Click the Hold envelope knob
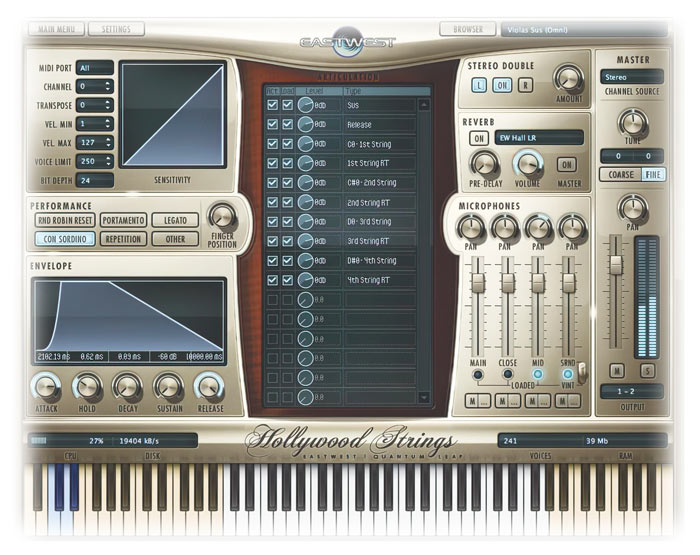Screen dimensions: 700x555 87,387
